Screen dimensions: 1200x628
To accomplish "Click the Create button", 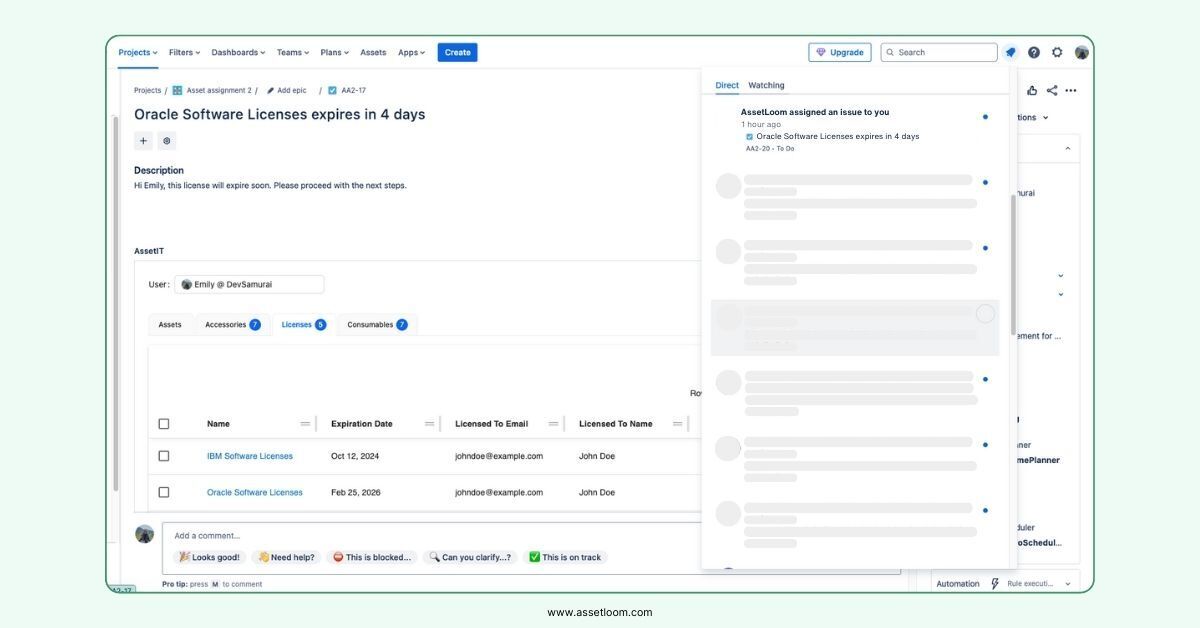I will pos(457,52).
